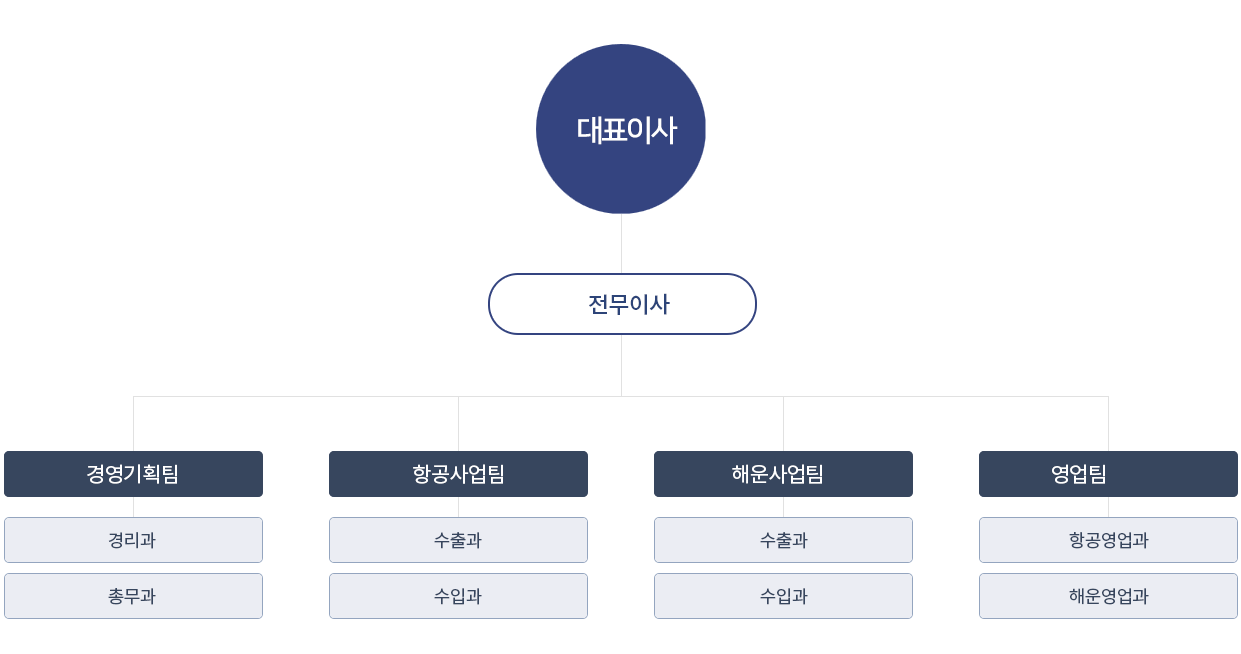This screenshot has width=1241, height=654.
Task: Click the 영업팀 team header
Action: (x=1108, y=474)
